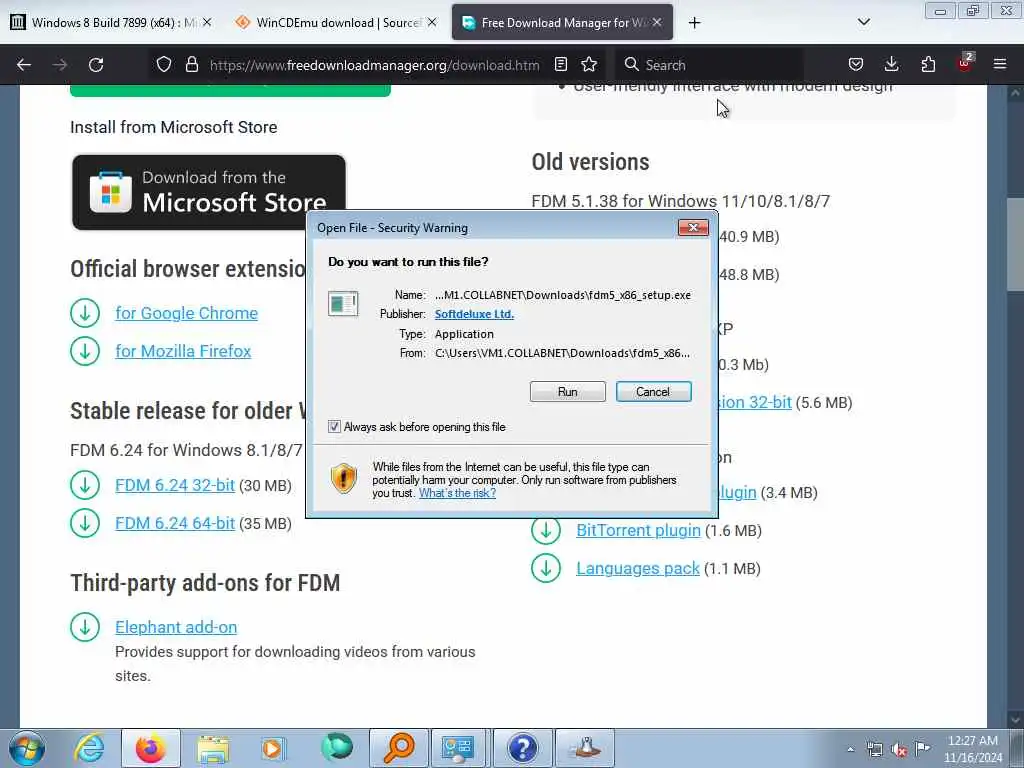1024x768 pixels.
Task: Launch Internet Explorer from the taskbar
Action: [x=89, y=748]
